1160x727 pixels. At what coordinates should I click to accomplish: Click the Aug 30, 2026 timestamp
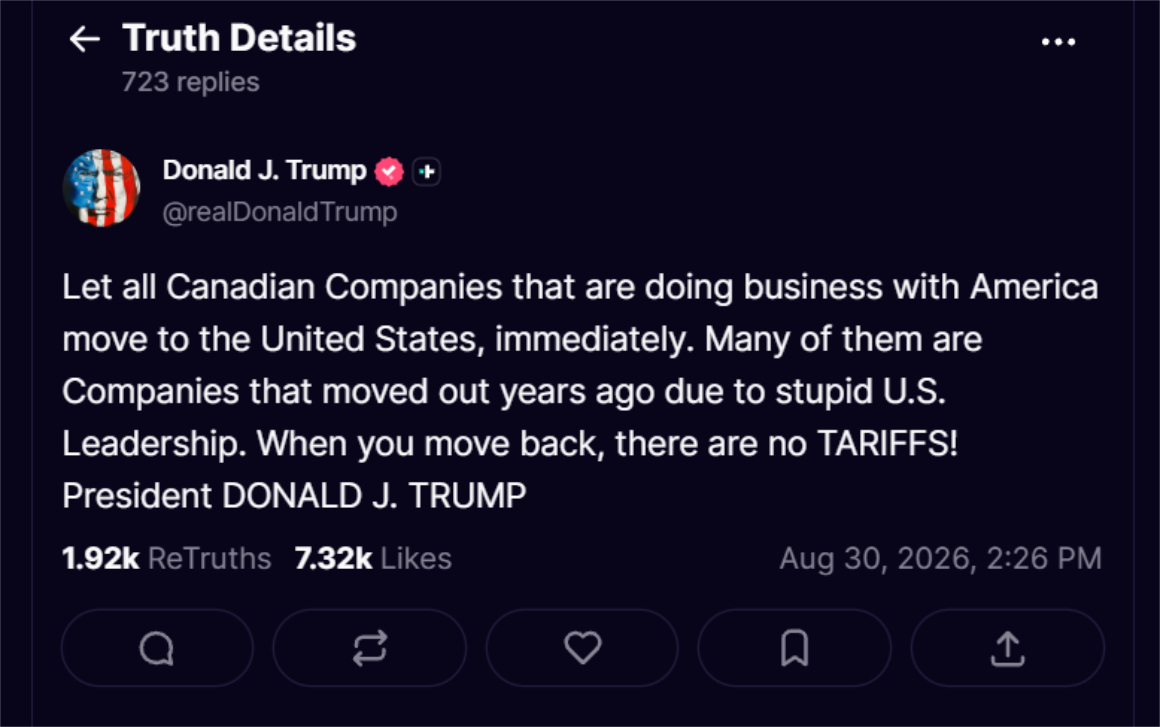(x=940, y=558)
